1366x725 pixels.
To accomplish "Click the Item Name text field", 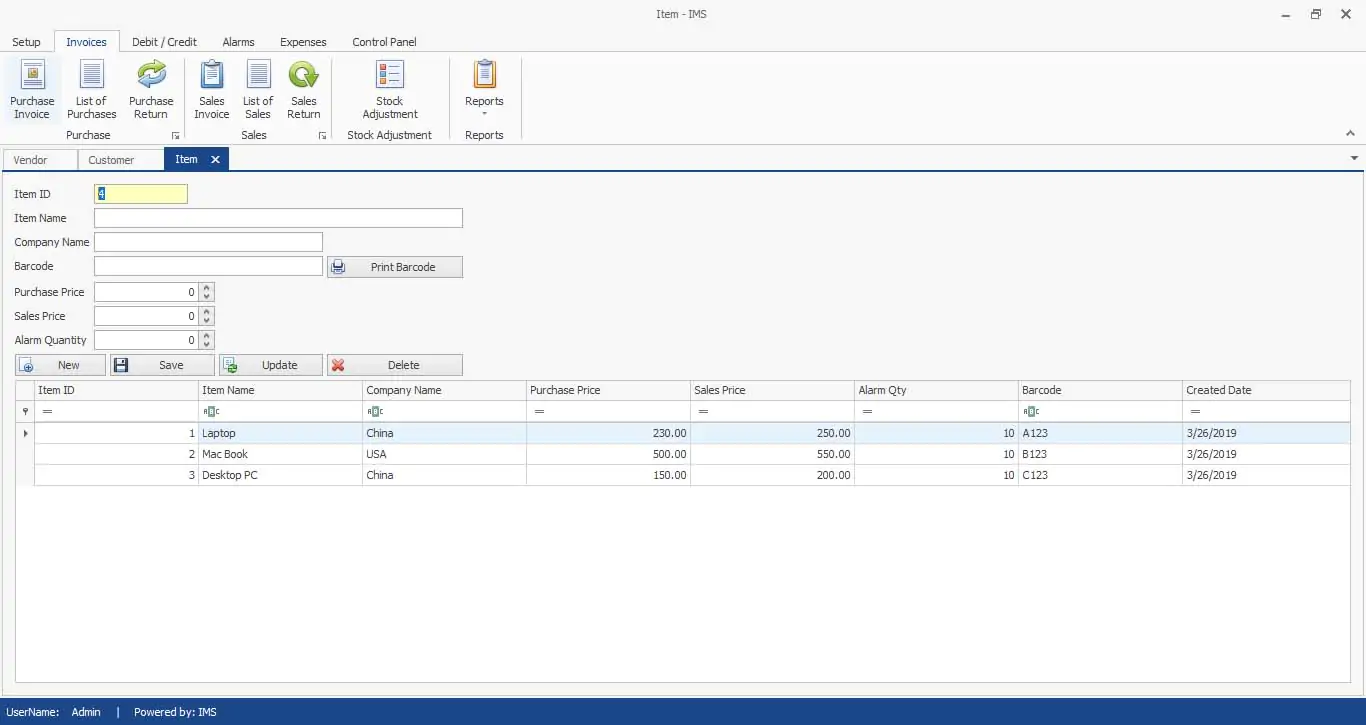I will [x=278, y=218].
